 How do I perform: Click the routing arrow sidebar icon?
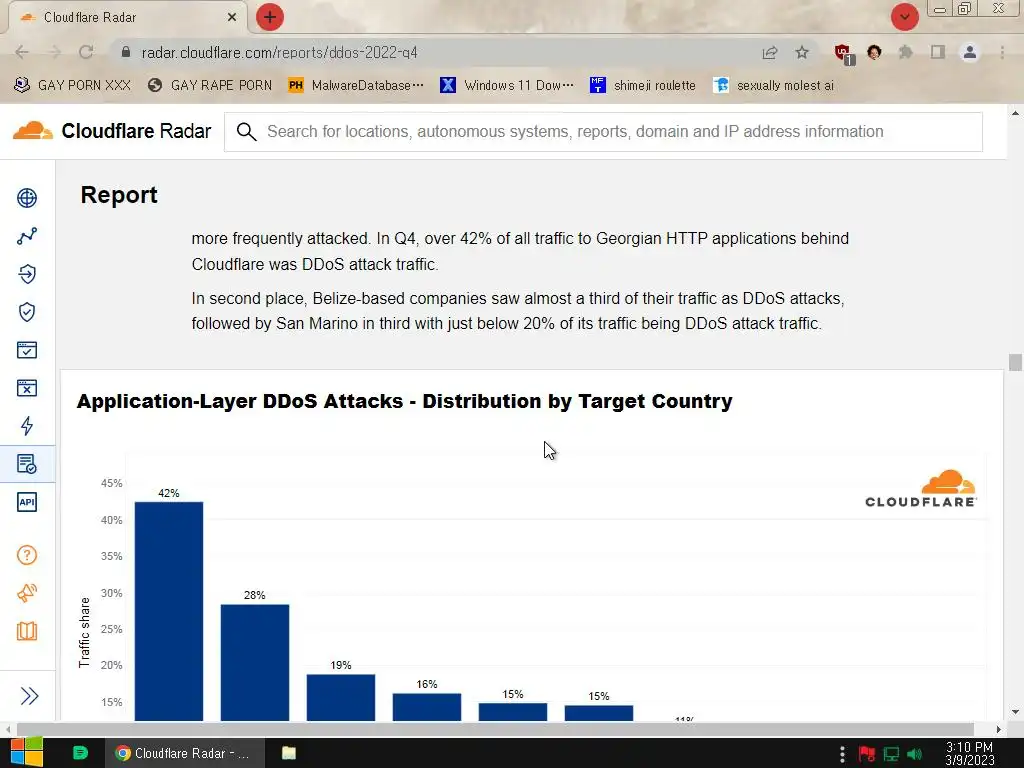(x=27, y=274)
